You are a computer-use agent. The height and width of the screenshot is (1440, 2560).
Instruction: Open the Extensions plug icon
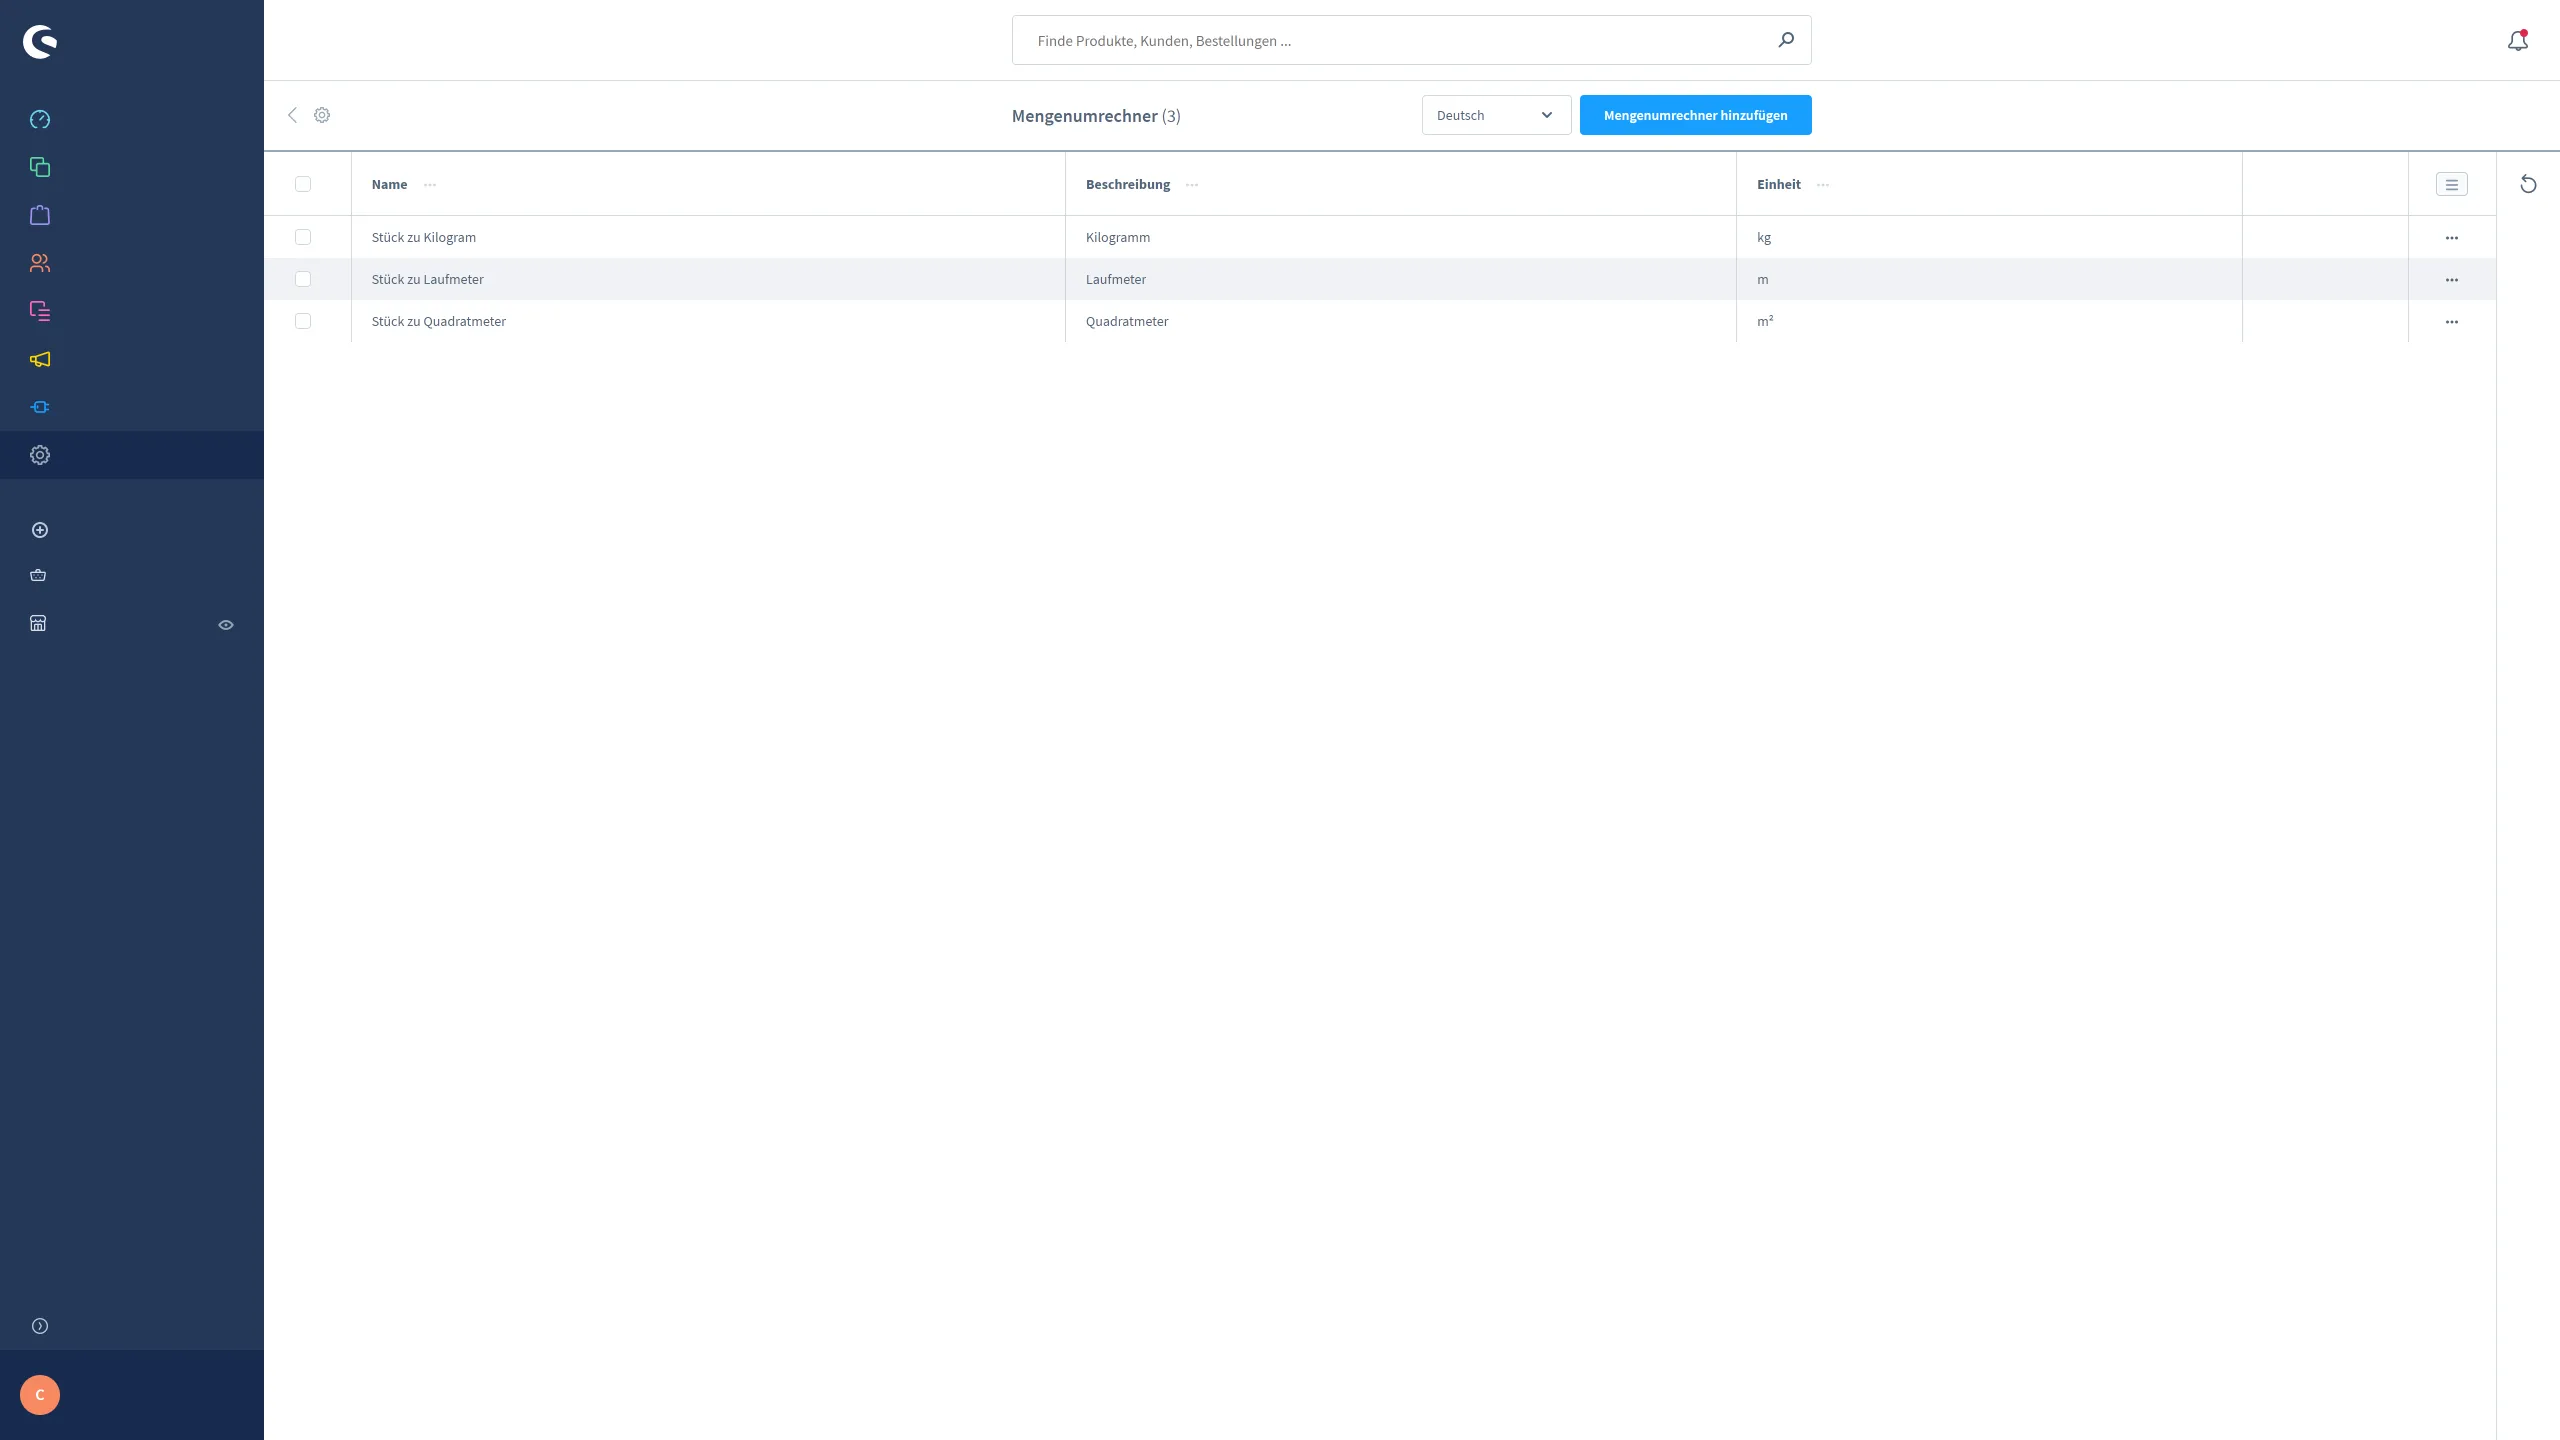pos(40,407)
